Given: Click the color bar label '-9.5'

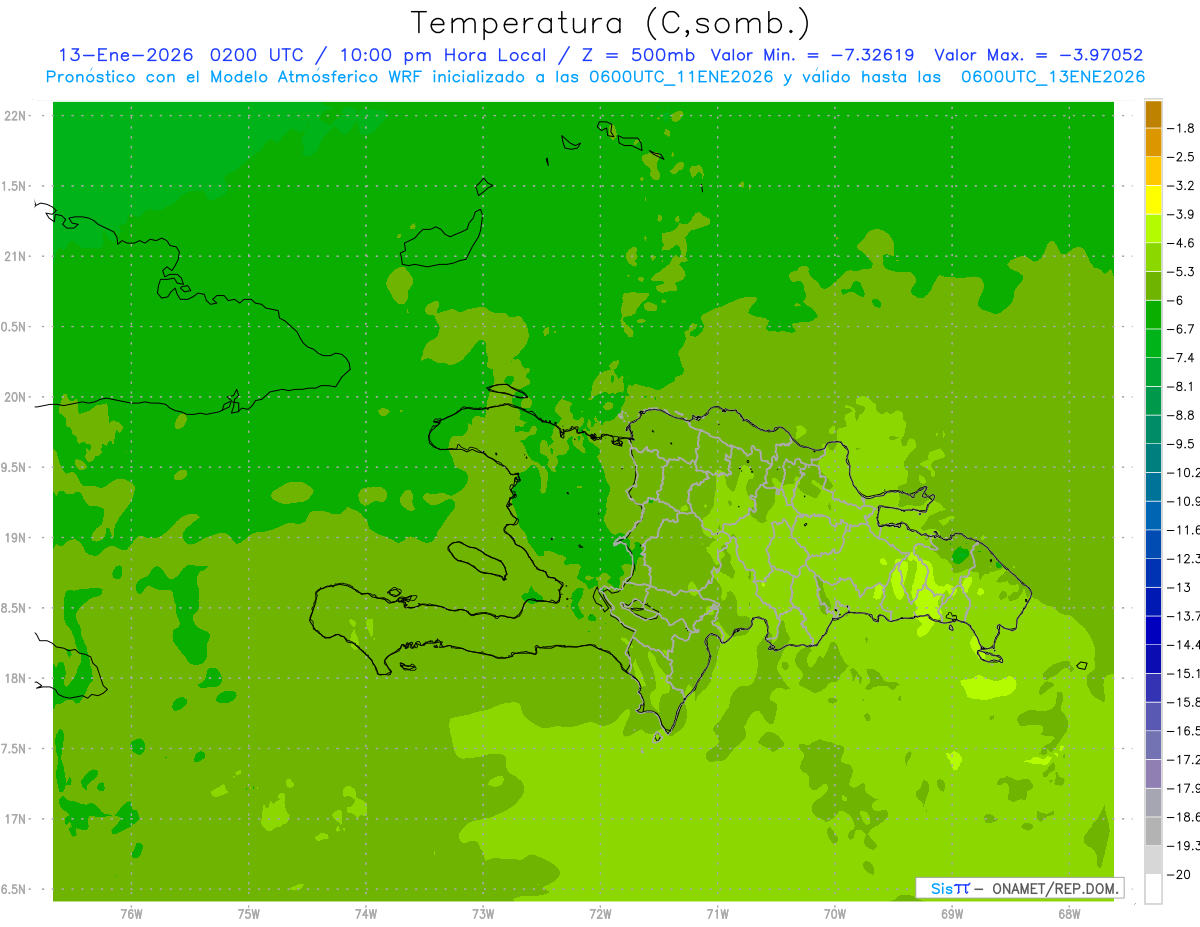Looking at the screenshot, I should point(1181,443).
